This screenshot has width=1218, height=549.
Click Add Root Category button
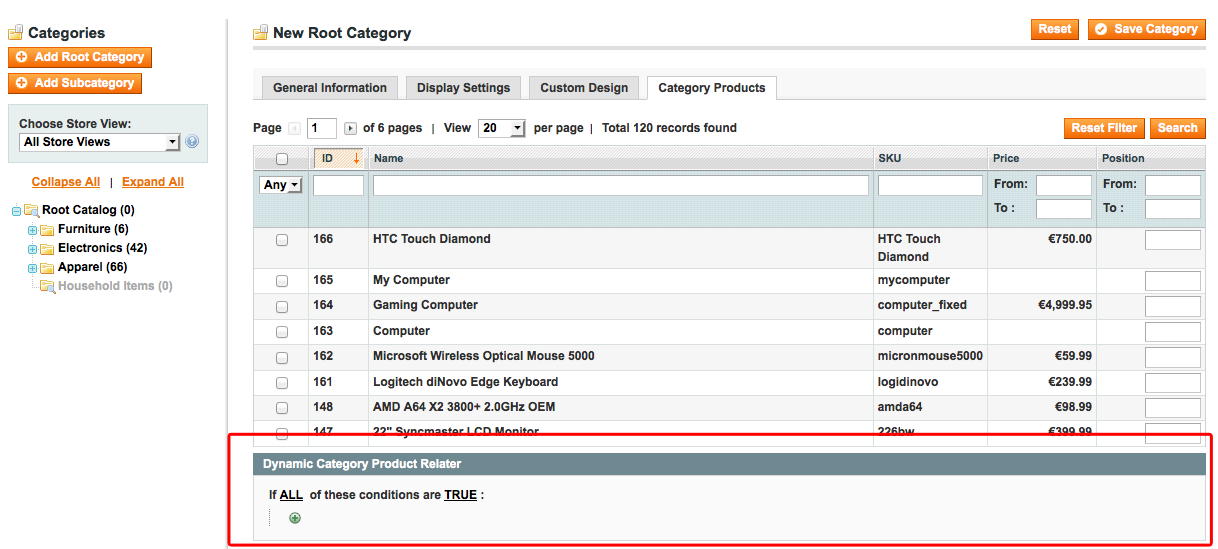(80, 58)
